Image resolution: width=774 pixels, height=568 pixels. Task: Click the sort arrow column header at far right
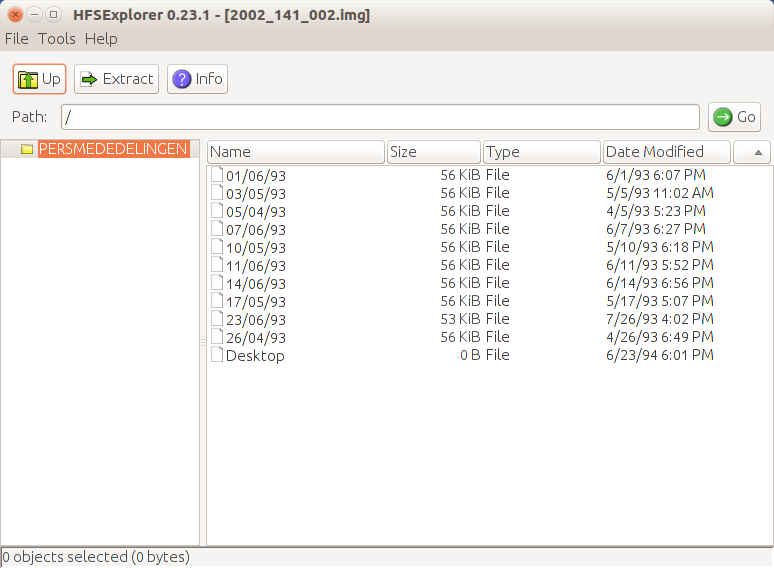tap(751, 152)
